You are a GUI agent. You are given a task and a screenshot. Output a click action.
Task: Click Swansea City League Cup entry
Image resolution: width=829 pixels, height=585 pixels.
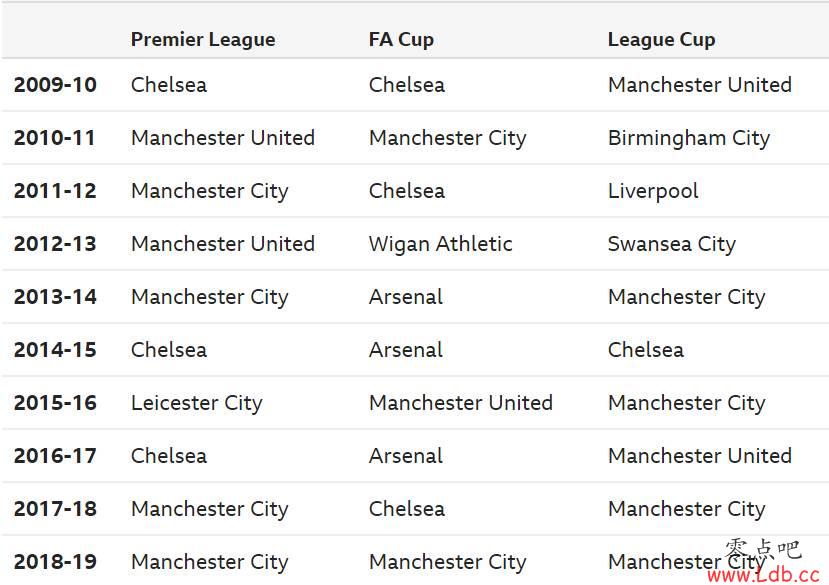[671, 244]
